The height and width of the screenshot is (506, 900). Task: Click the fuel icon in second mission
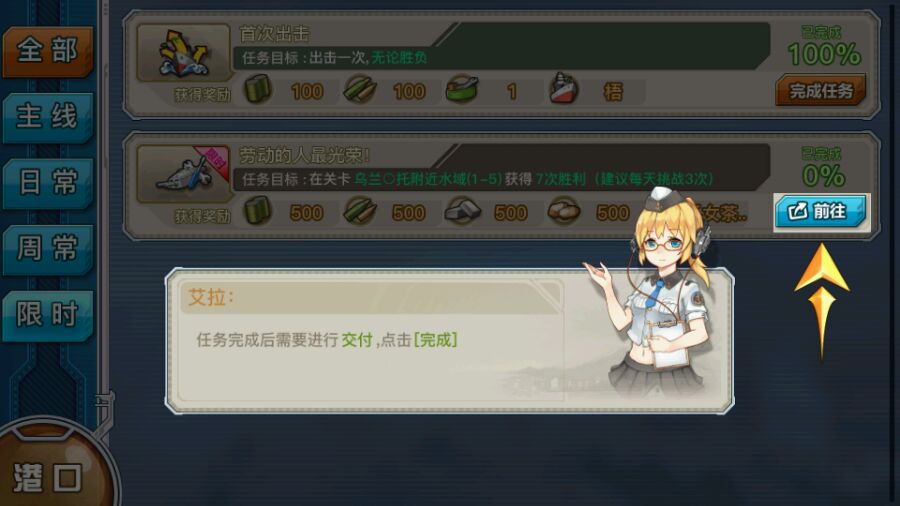(x=258, y=211)
